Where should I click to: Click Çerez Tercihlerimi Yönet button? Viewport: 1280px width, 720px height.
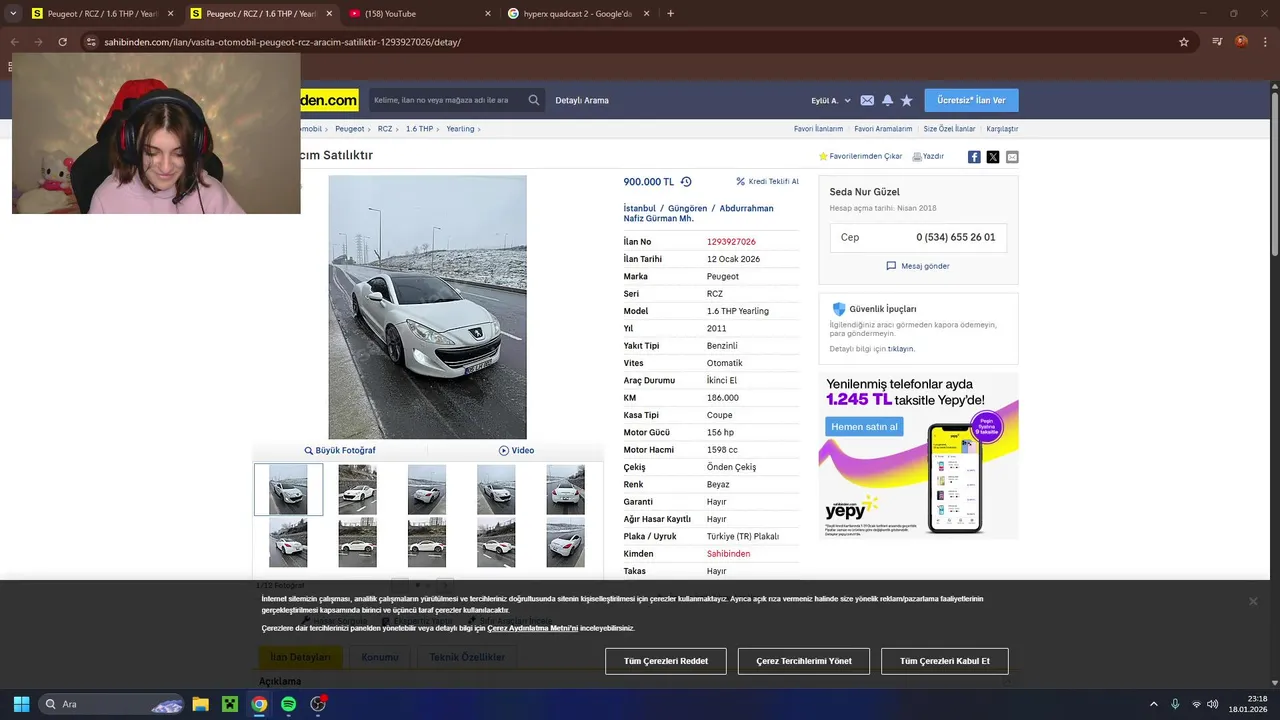804,661
